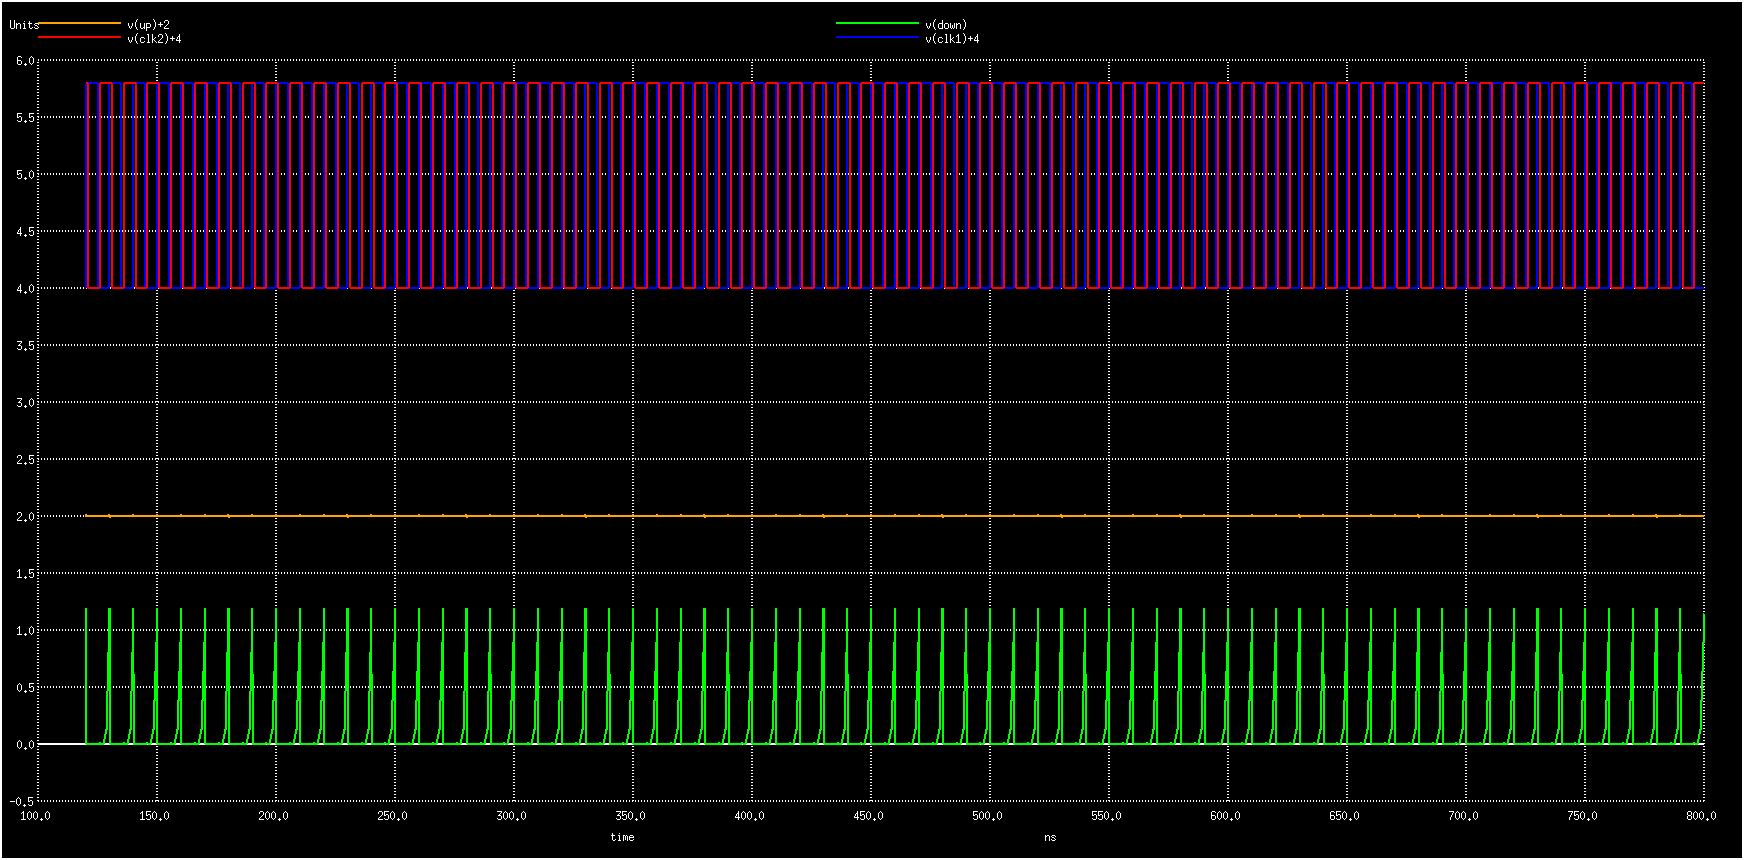The height and width of the screenshot is (860, 1744).
Task: Click the x-axis value 350.0
Action: pos(630,816)
